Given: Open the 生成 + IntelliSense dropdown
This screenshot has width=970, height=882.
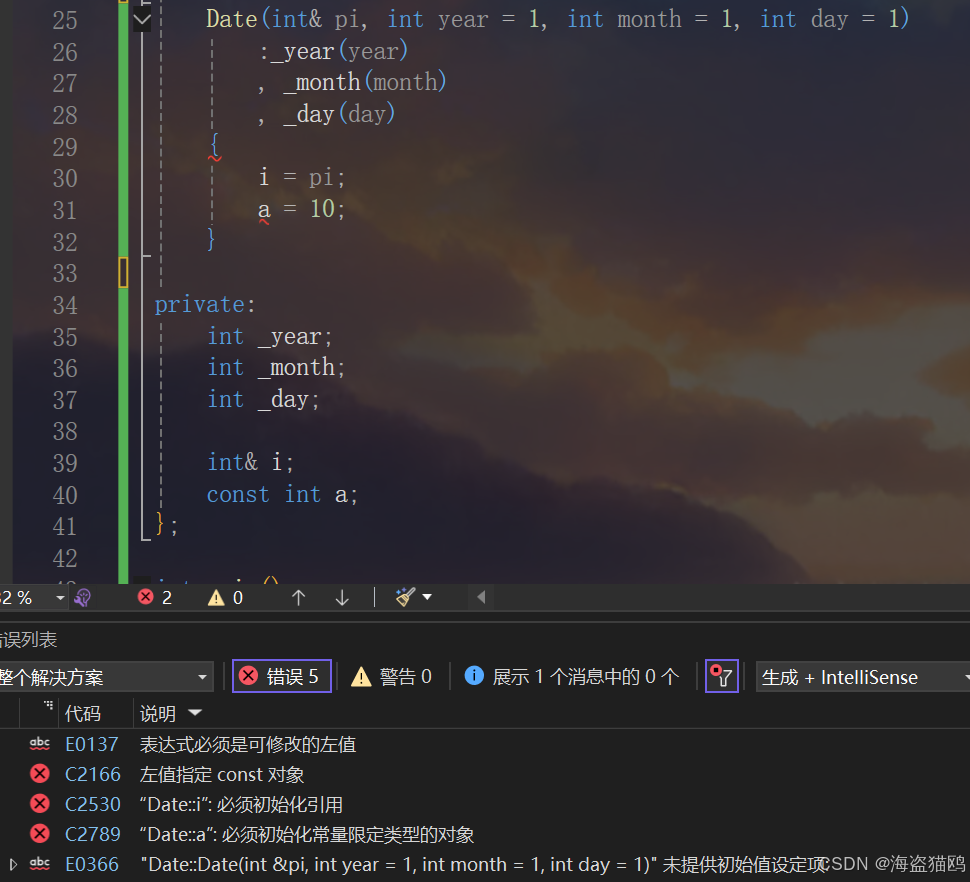Looking at the screenshot, I should pyautogui.click(x=863, y=677).
